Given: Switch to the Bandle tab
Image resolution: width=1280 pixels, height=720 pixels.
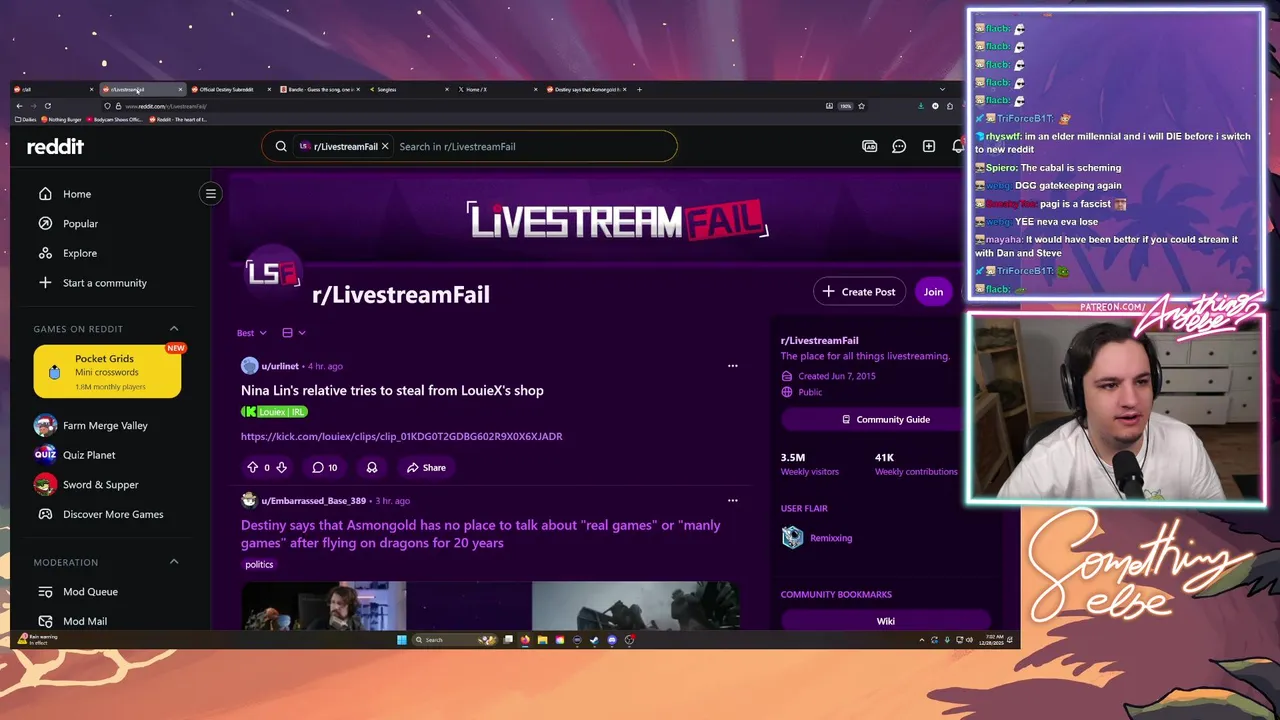Looking at the screenshot, I should (318, 89).
